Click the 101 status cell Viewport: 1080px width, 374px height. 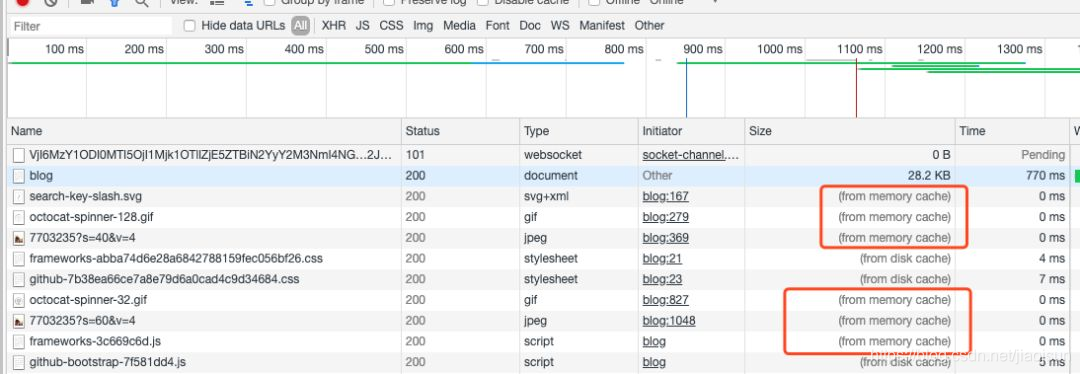415,155
